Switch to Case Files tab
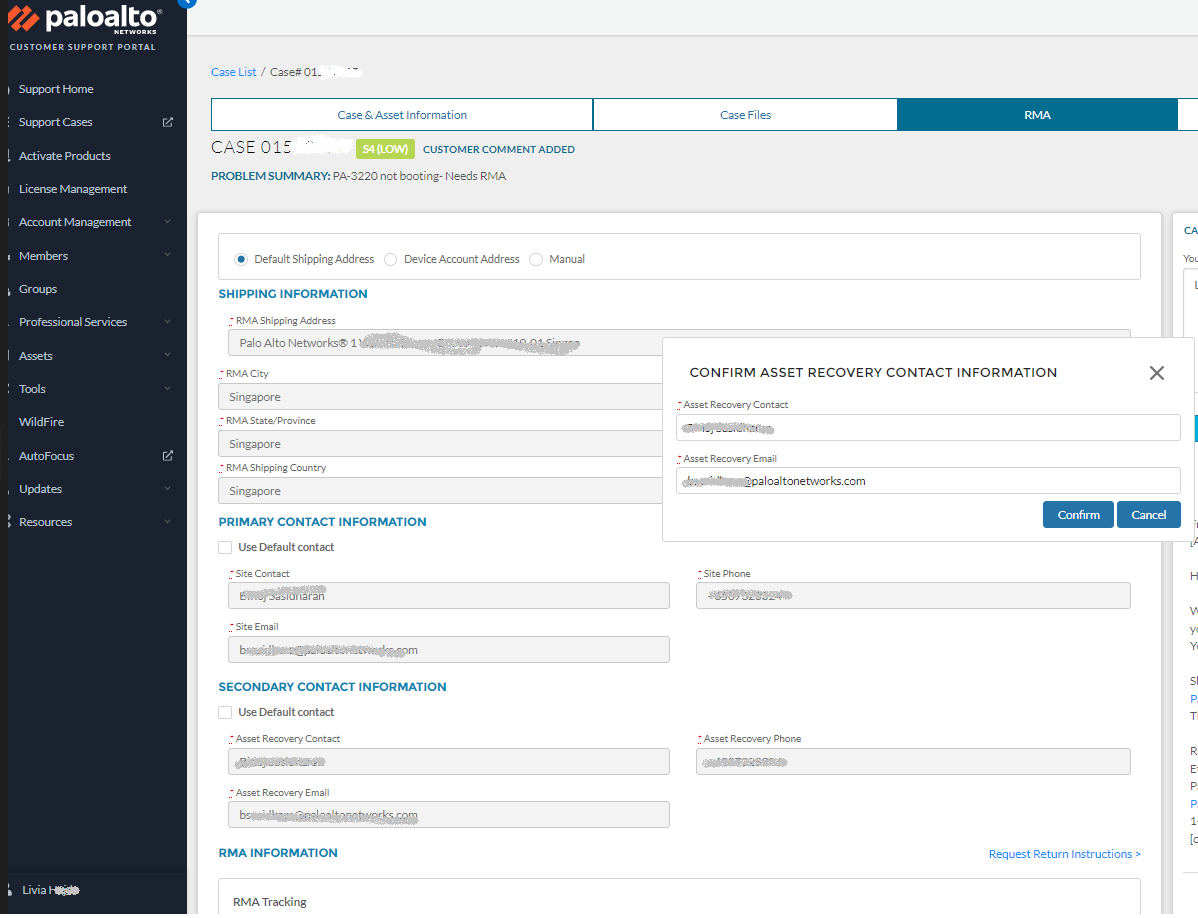The width and height of the screenshot is (1198, 918). coord(745,115)
